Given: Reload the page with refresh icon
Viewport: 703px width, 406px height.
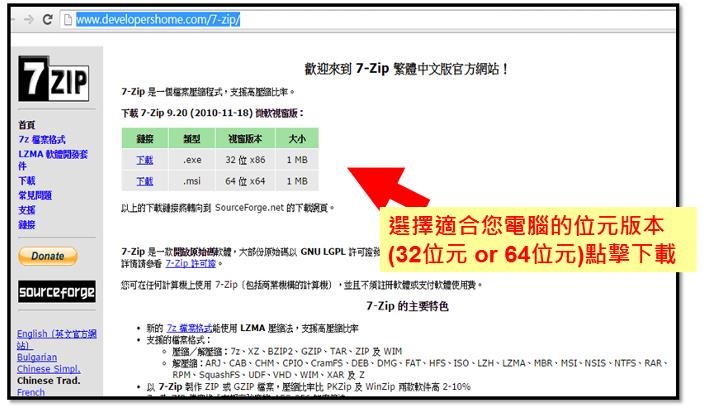Looking at the screenshot, I should click(x=47, y=19).
